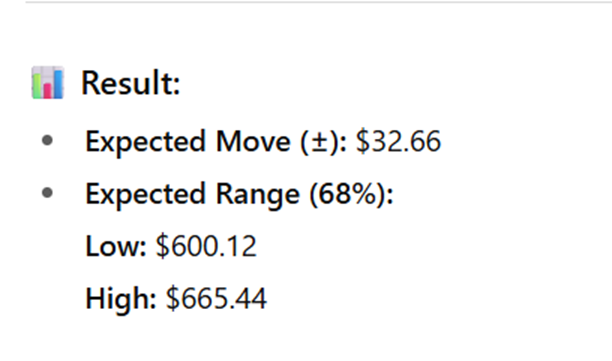Click the blue bar in chart icon
The image size is (612, 361).
(x=58, y=84)
